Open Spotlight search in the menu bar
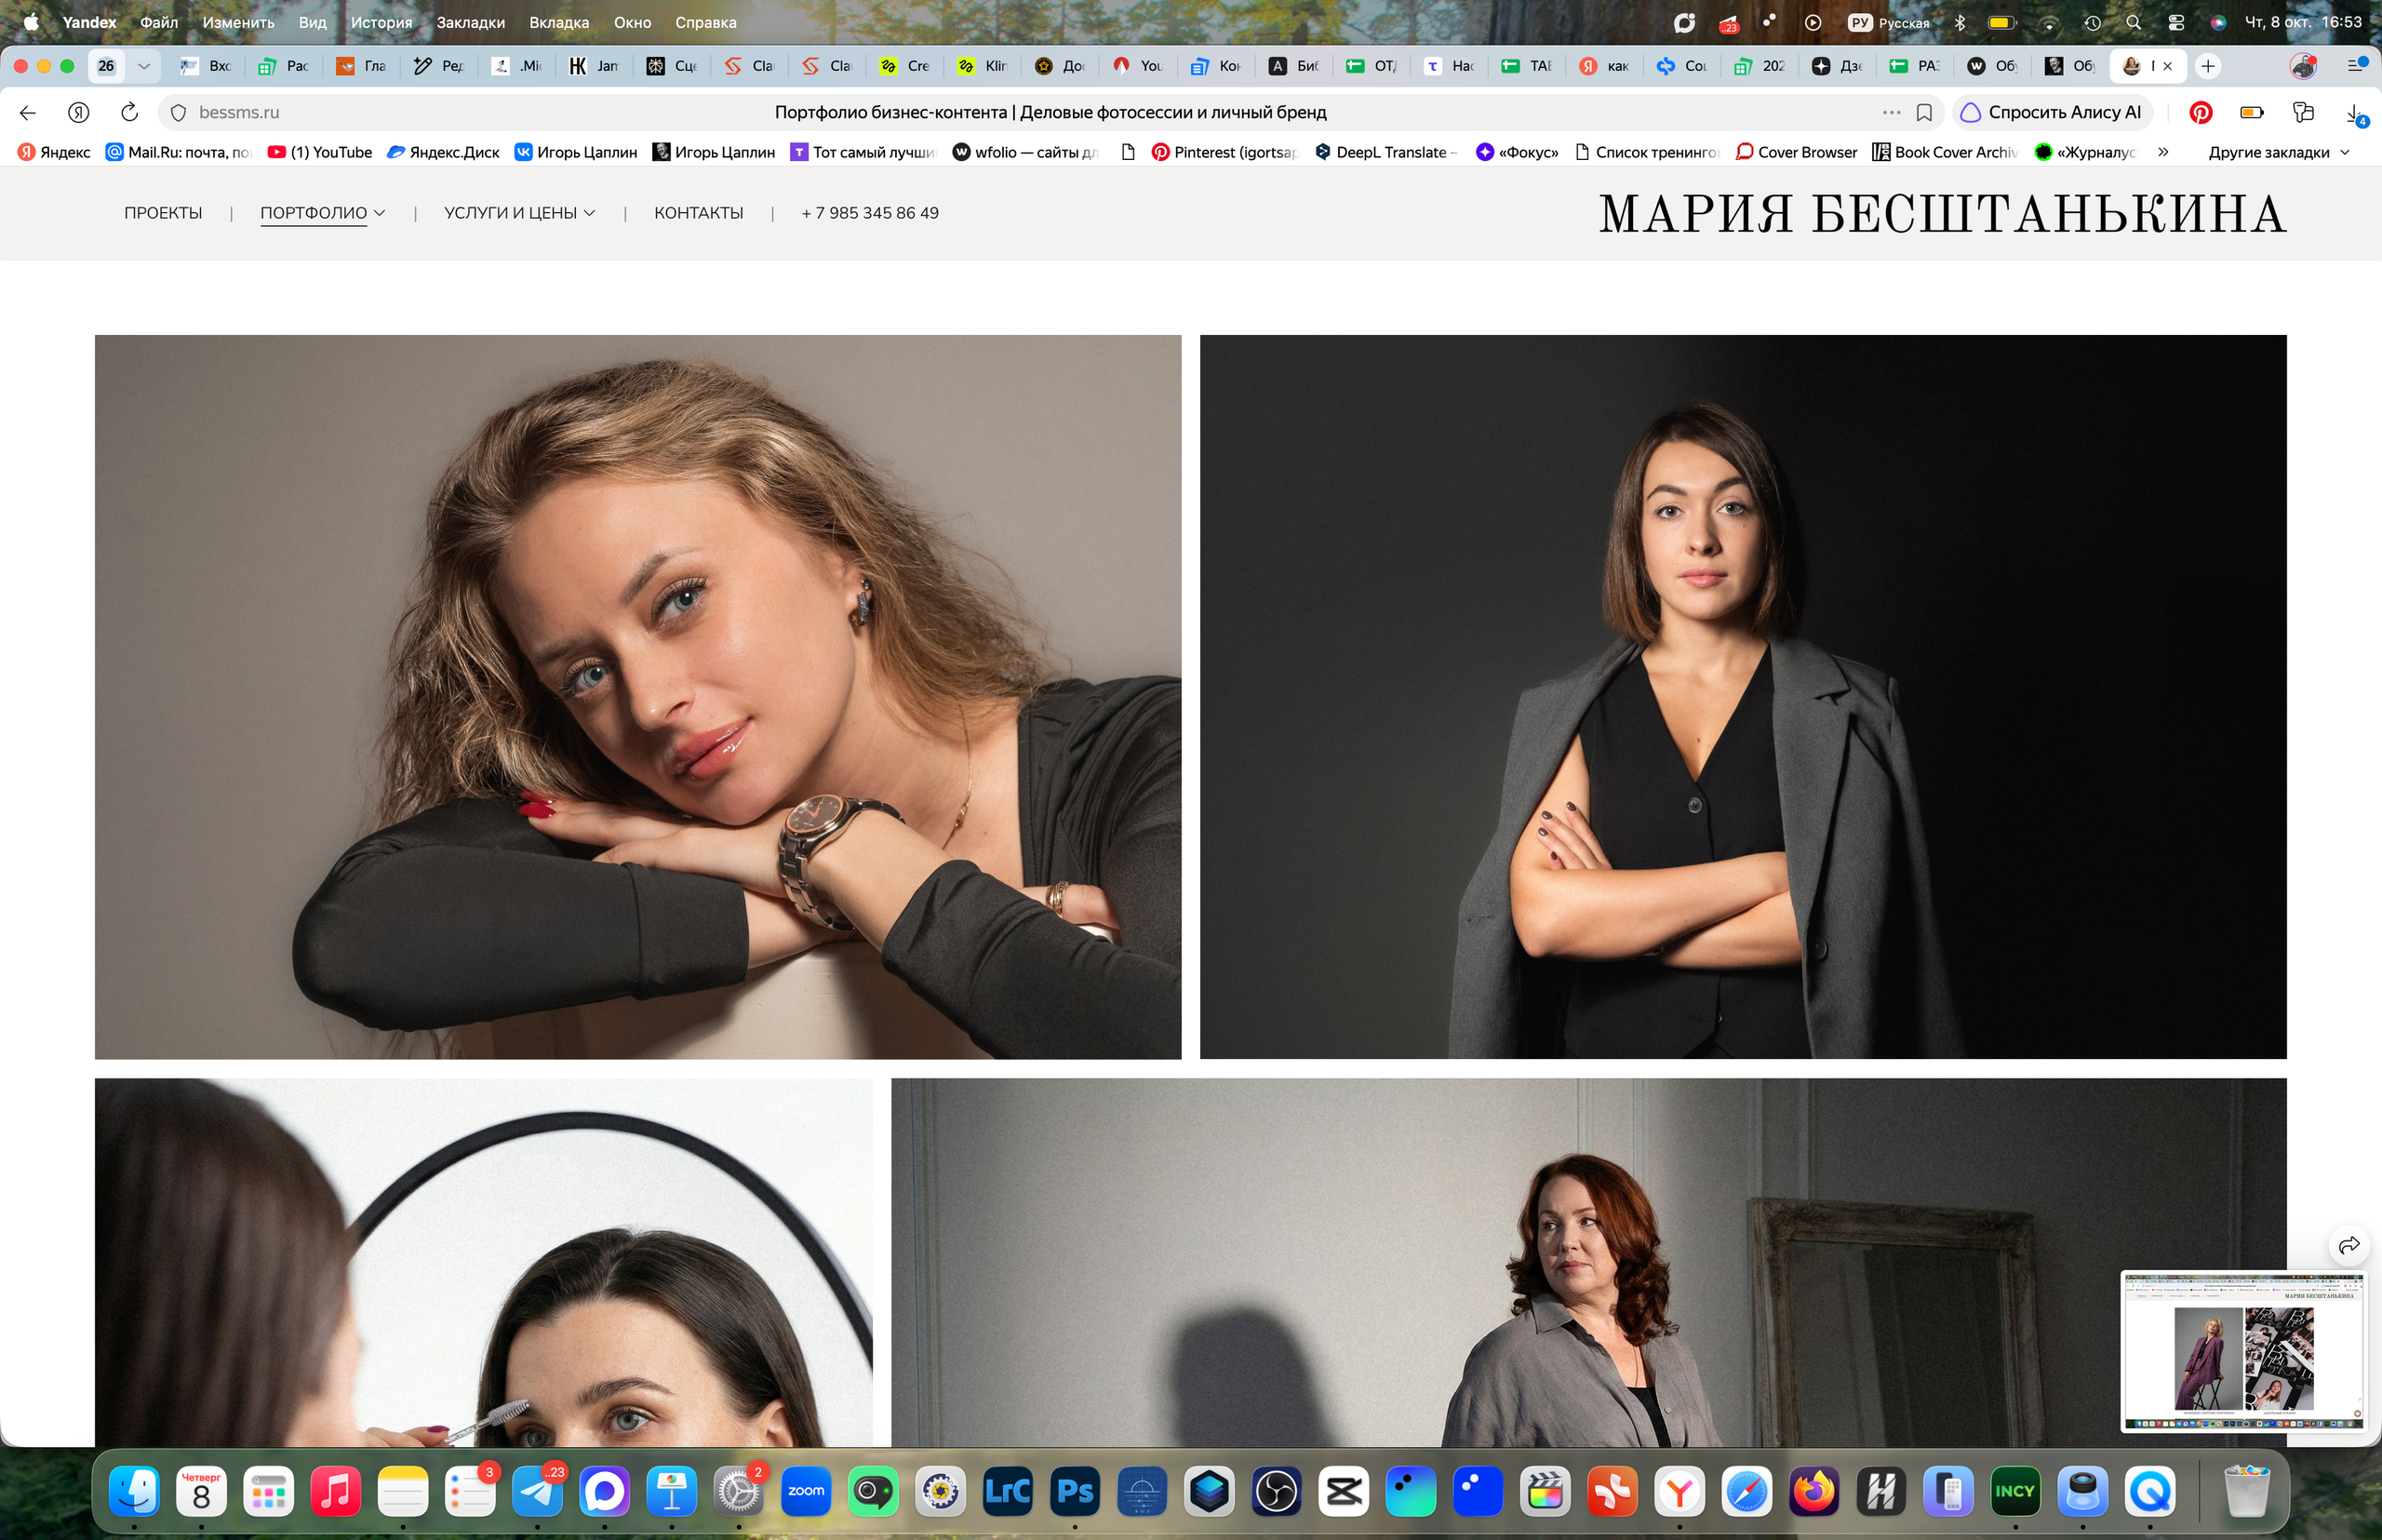This screenshot has width=2382, height=1540. (x=2133, y=22)
